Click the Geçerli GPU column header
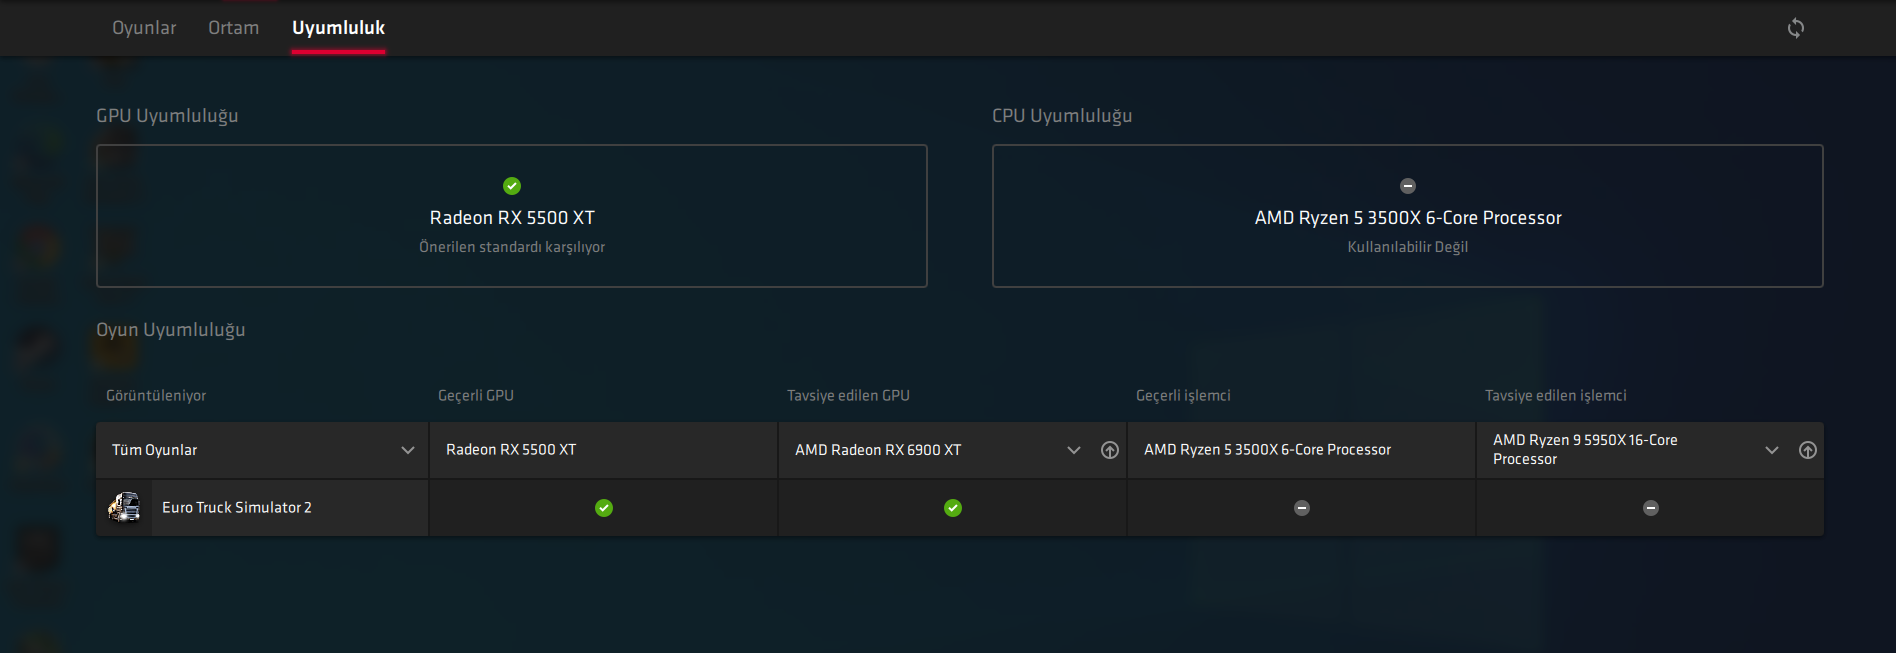The image size is (1896, 653). (476, 396)
